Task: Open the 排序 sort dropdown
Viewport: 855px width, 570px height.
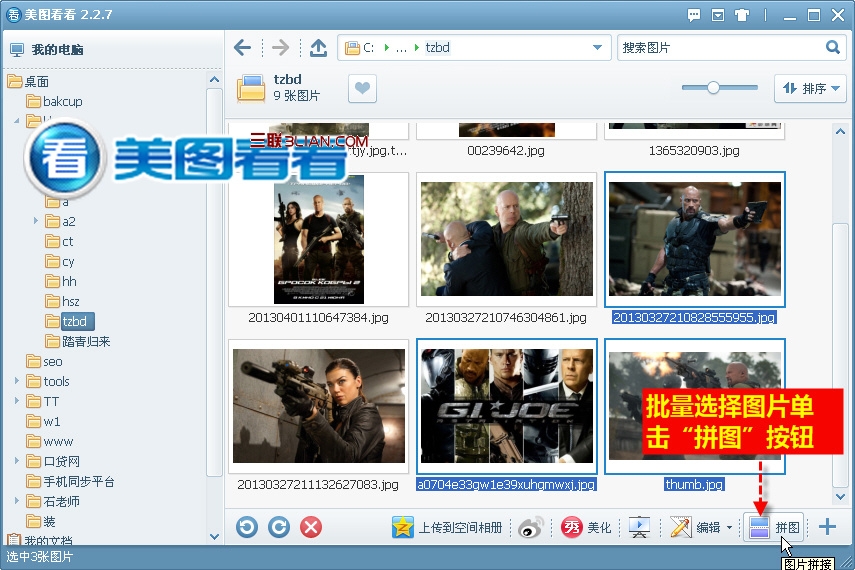Action: pyautogui.click(x=810, y=88)
